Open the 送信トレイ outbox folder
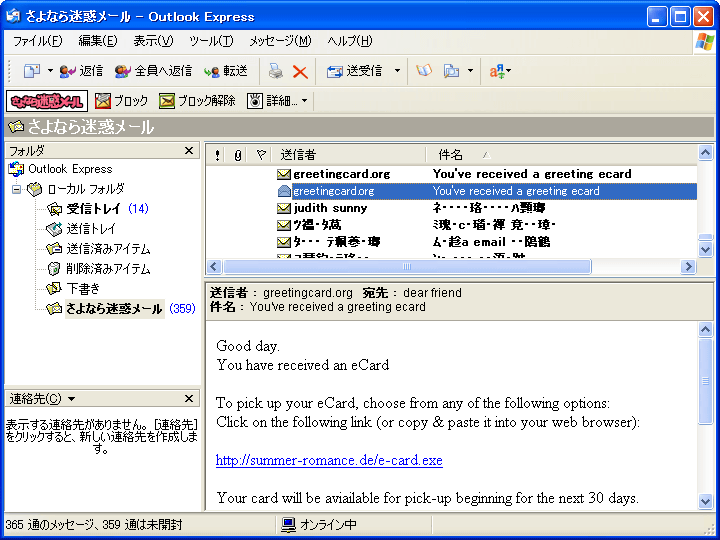 (91, 229)
